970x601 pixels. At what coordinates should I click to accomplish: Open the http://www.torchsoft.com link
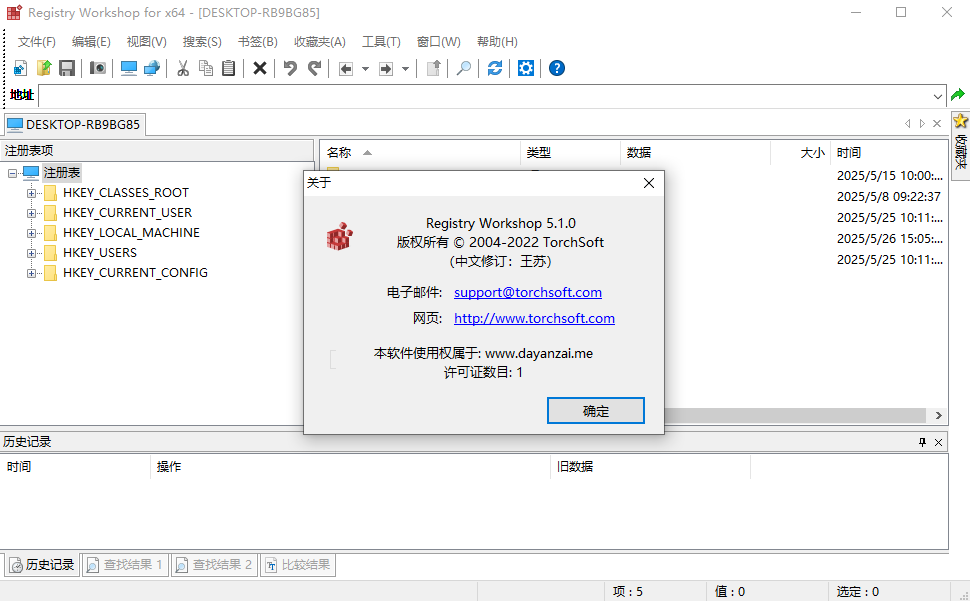pos(534,318)
